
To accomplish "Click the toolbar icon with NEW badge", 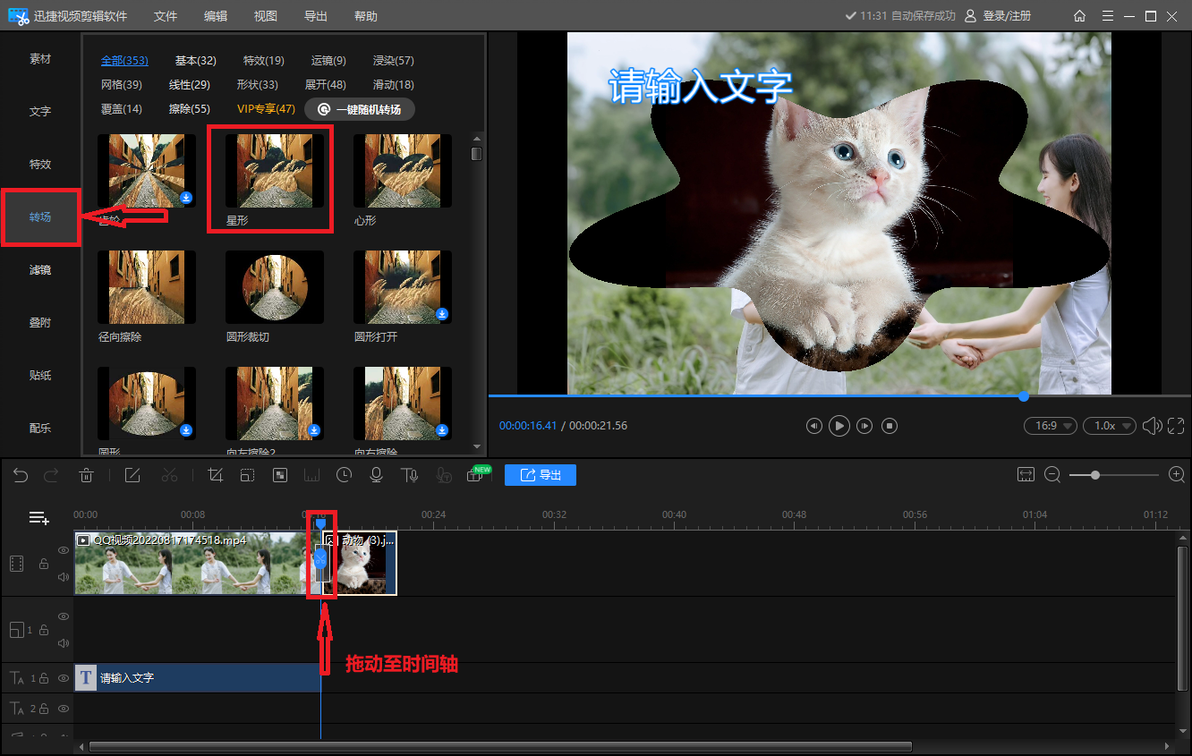I will click(x=478, y=474).
